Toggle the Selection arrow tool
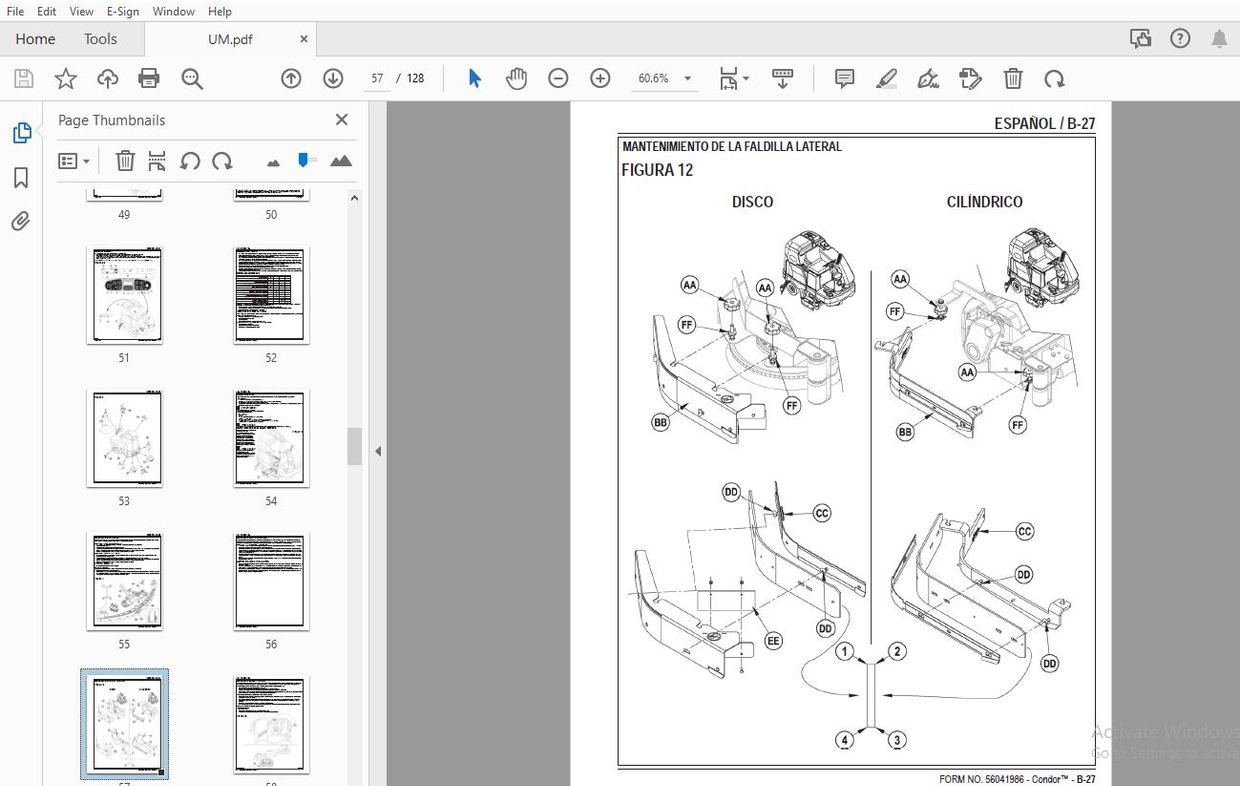The image size is (1240, 786). [x=474, y=78]
